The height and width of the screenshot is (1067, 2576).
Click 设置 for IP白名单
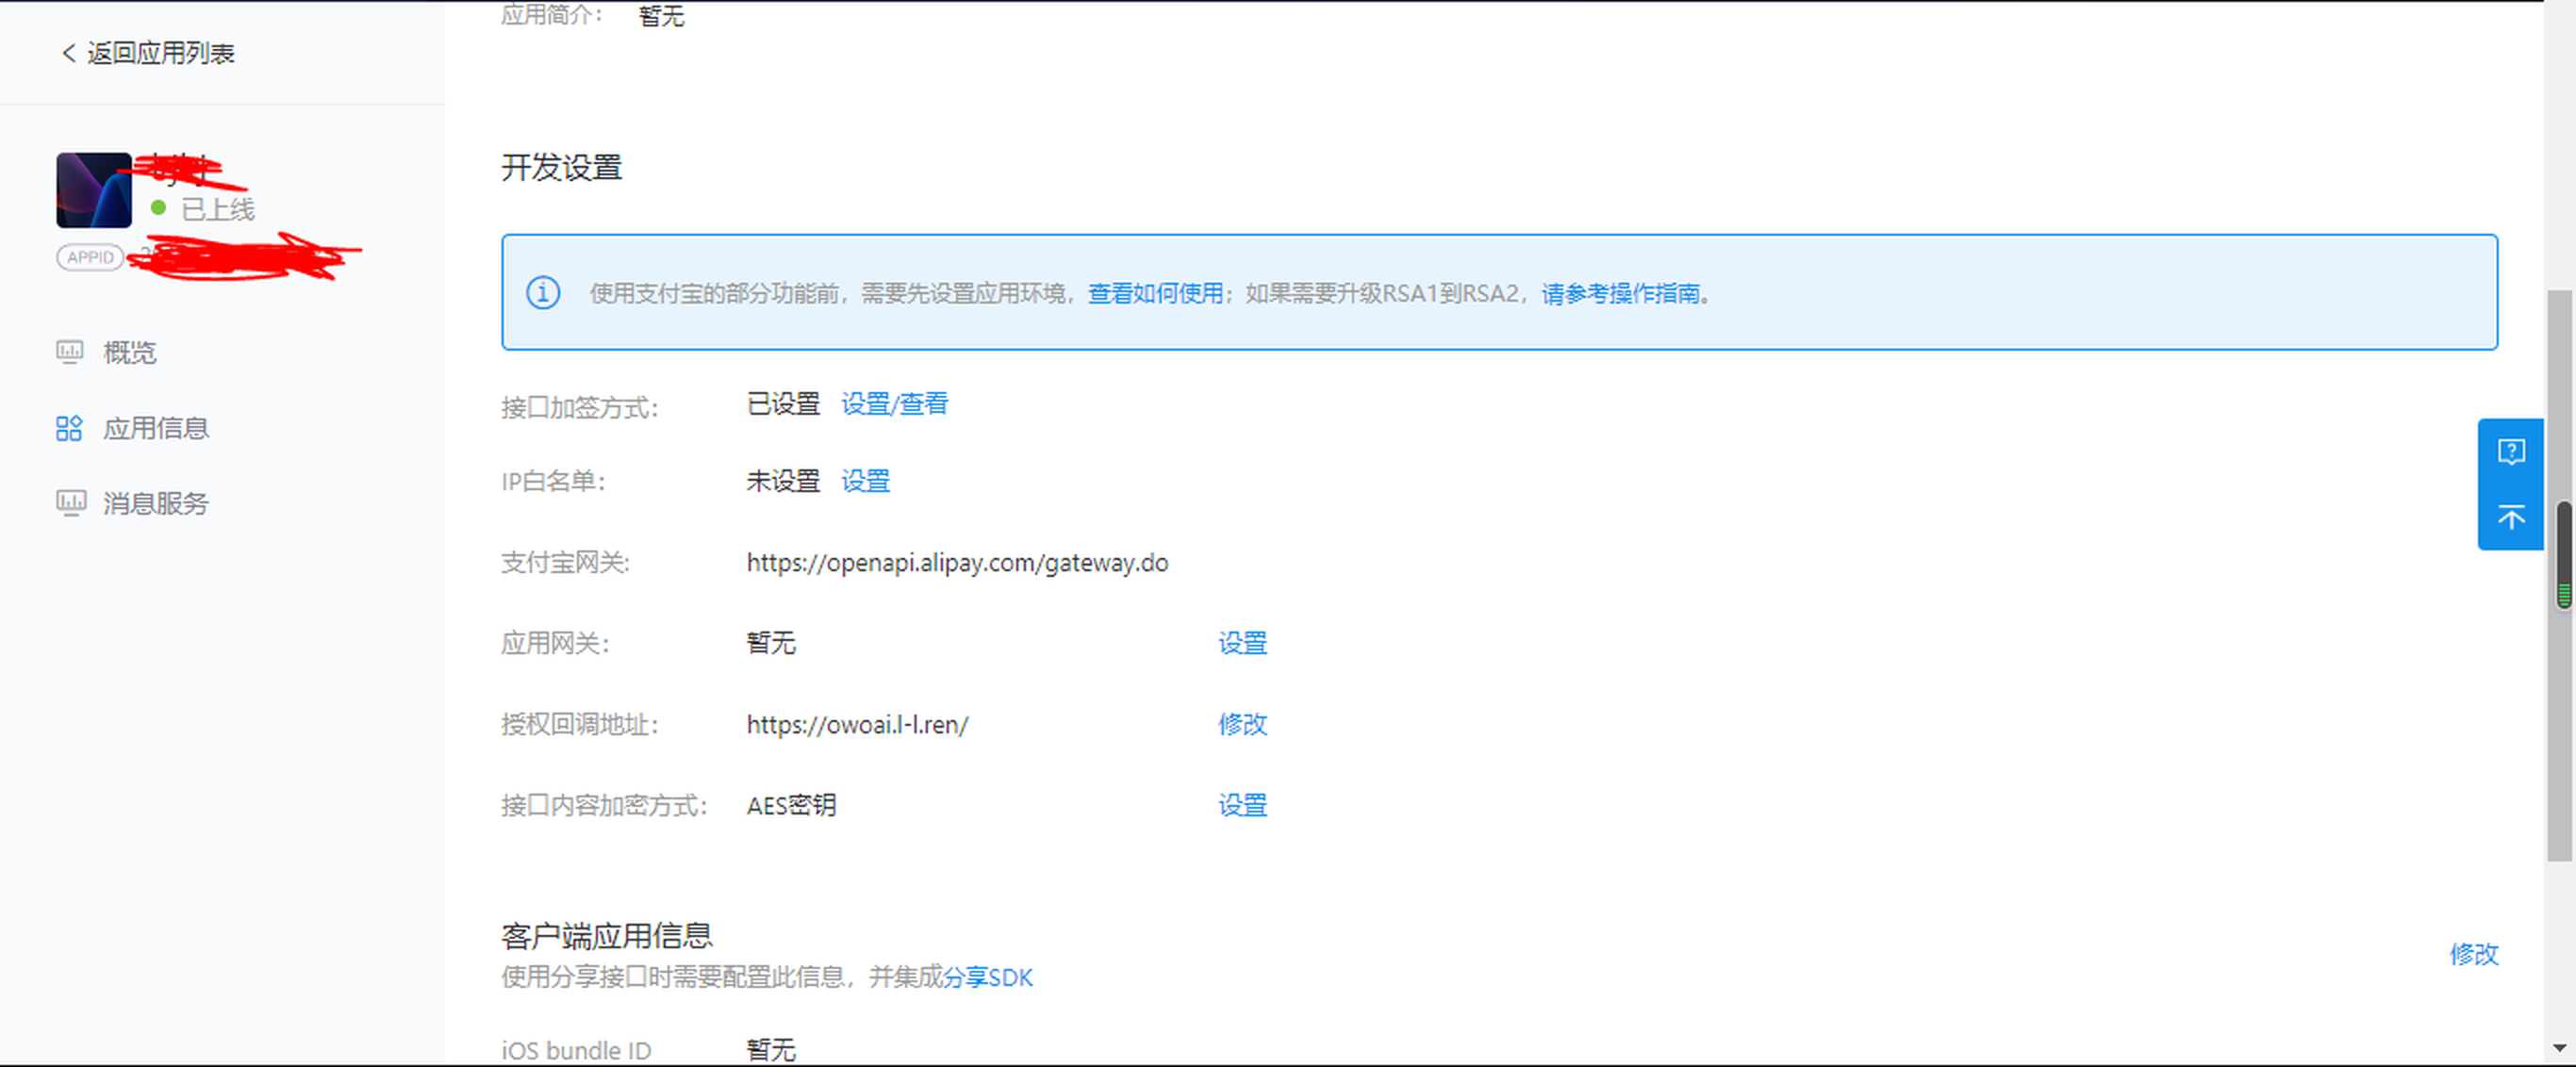point(865,481)
